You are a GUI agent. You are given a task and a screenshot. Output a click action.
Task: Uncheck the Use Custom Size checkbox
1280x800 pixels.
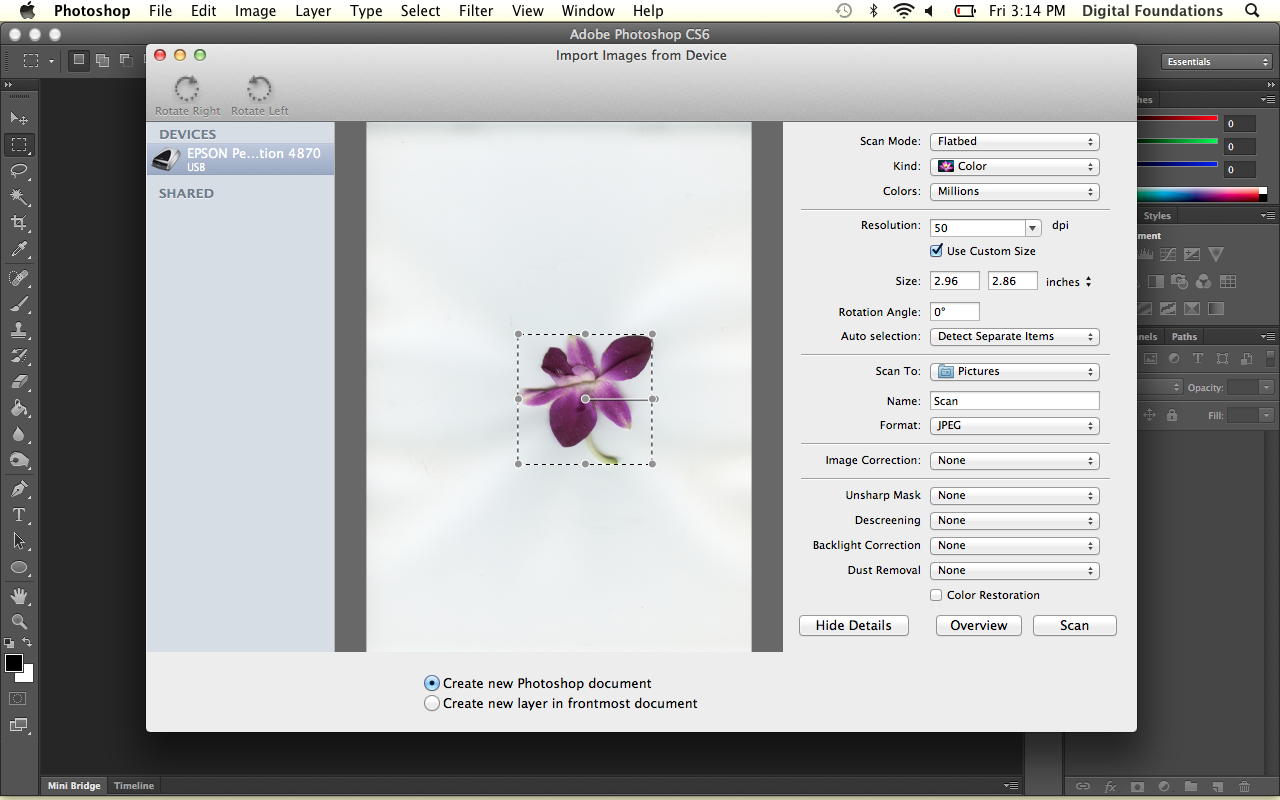click(x=937, y=251)
